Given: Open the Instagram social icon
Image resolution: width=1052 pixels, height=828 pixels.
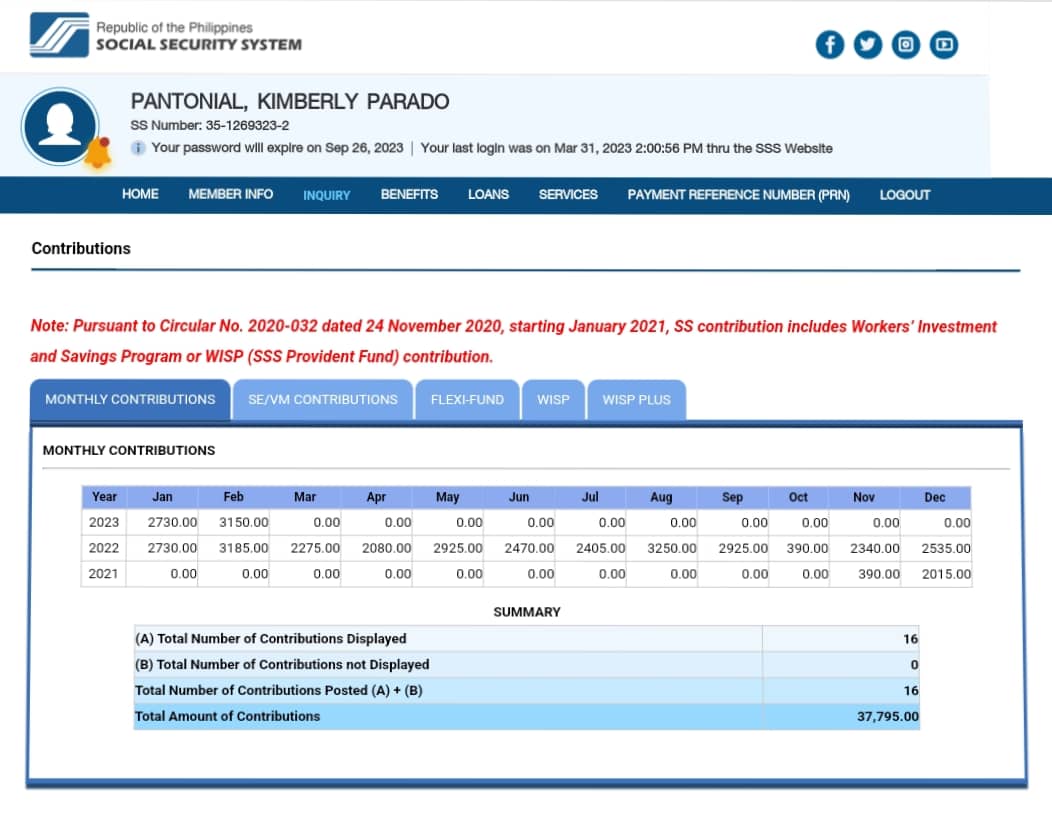Looking at the screenshot, I should (x=906, y=44).
